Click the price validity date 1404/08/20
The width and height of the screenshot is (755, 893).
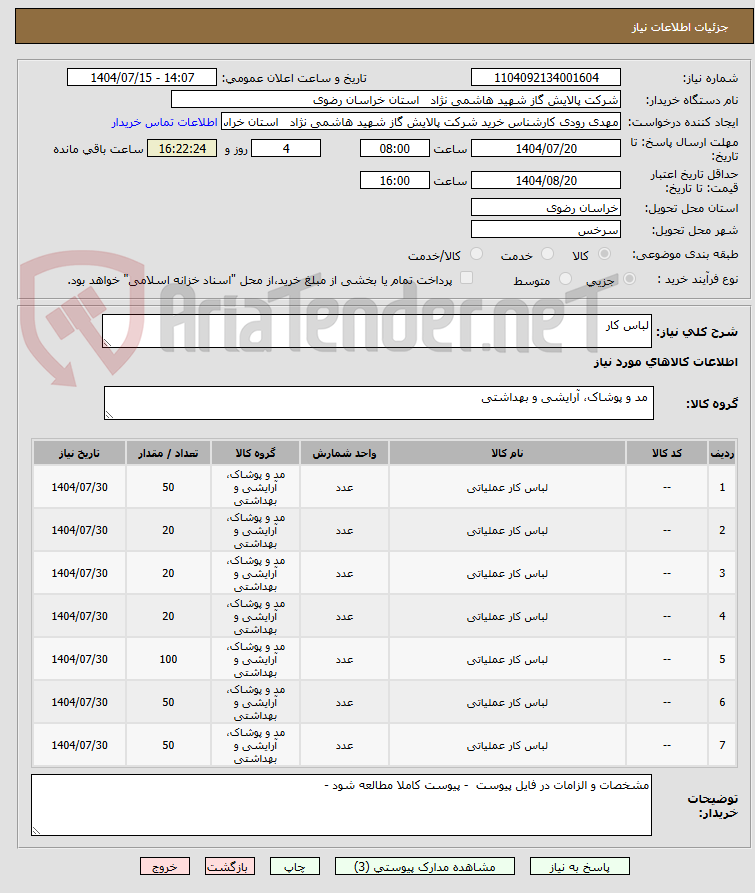pos(545,181)
